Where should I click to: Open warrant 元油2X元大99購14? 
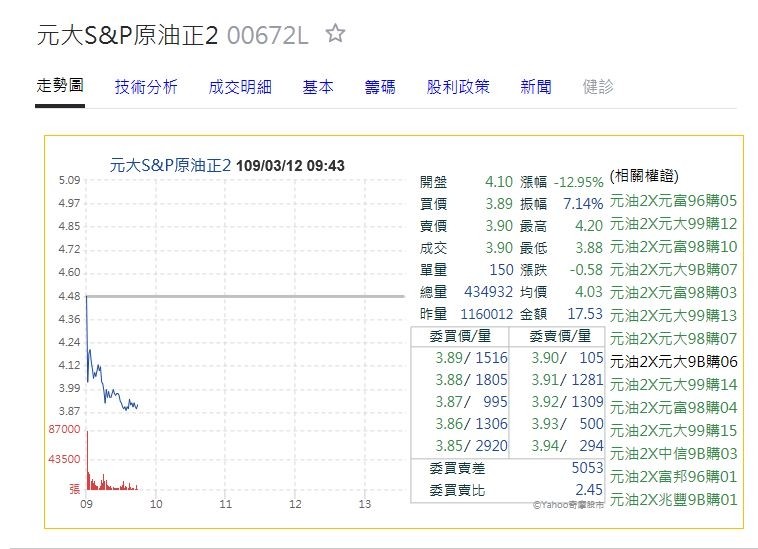673,385
